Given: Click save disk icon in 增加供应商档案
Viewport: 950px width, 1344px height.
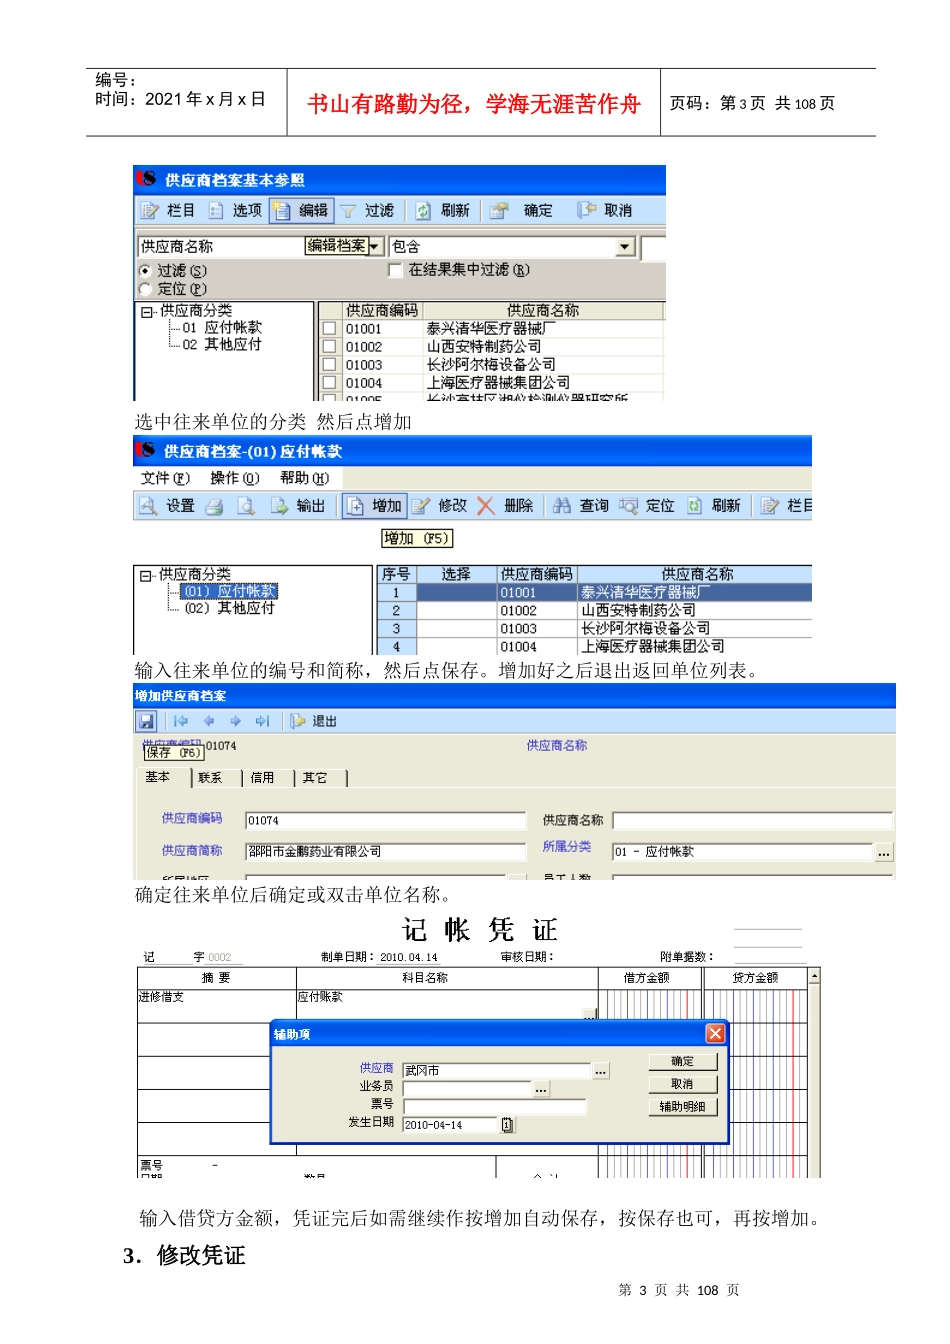Looking at the screenshot, I should pyautogui.click(x=147, y=721).
